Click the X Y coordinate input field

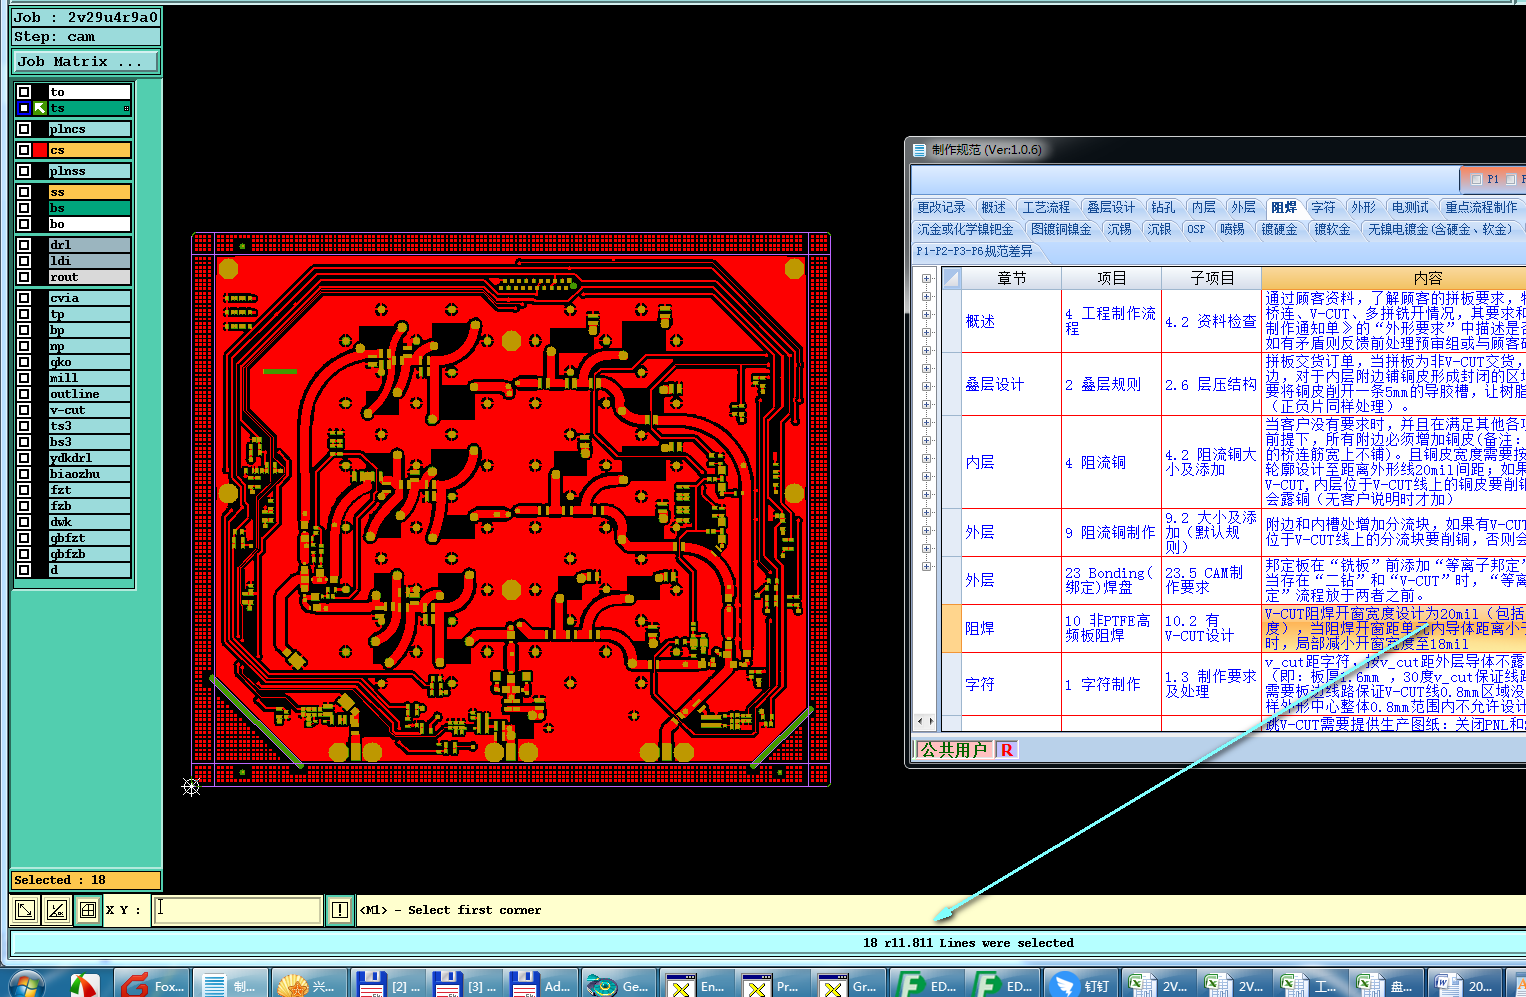237,910
